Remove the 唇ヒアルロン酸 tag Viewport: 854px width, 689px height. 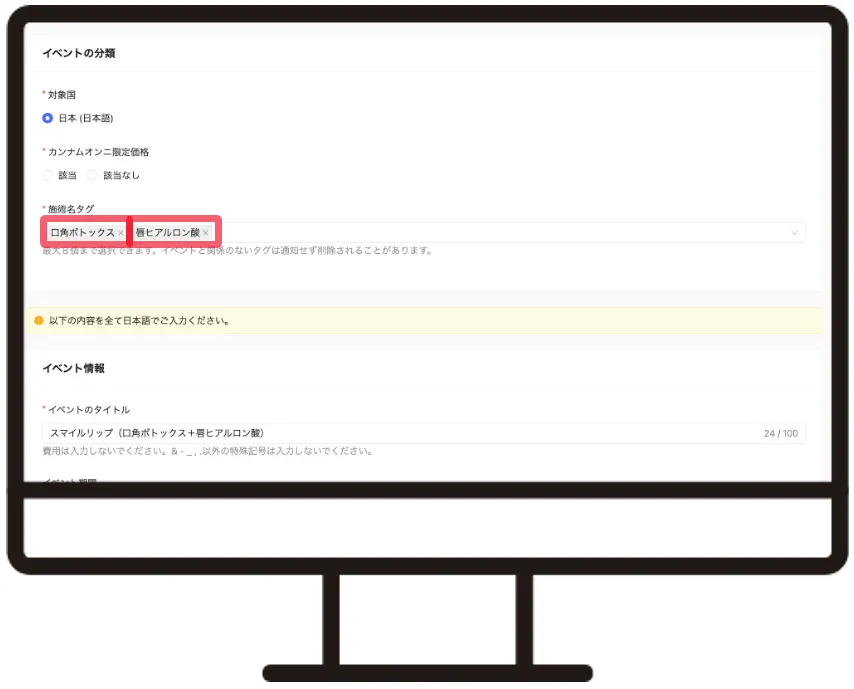[x=205, y=233]
